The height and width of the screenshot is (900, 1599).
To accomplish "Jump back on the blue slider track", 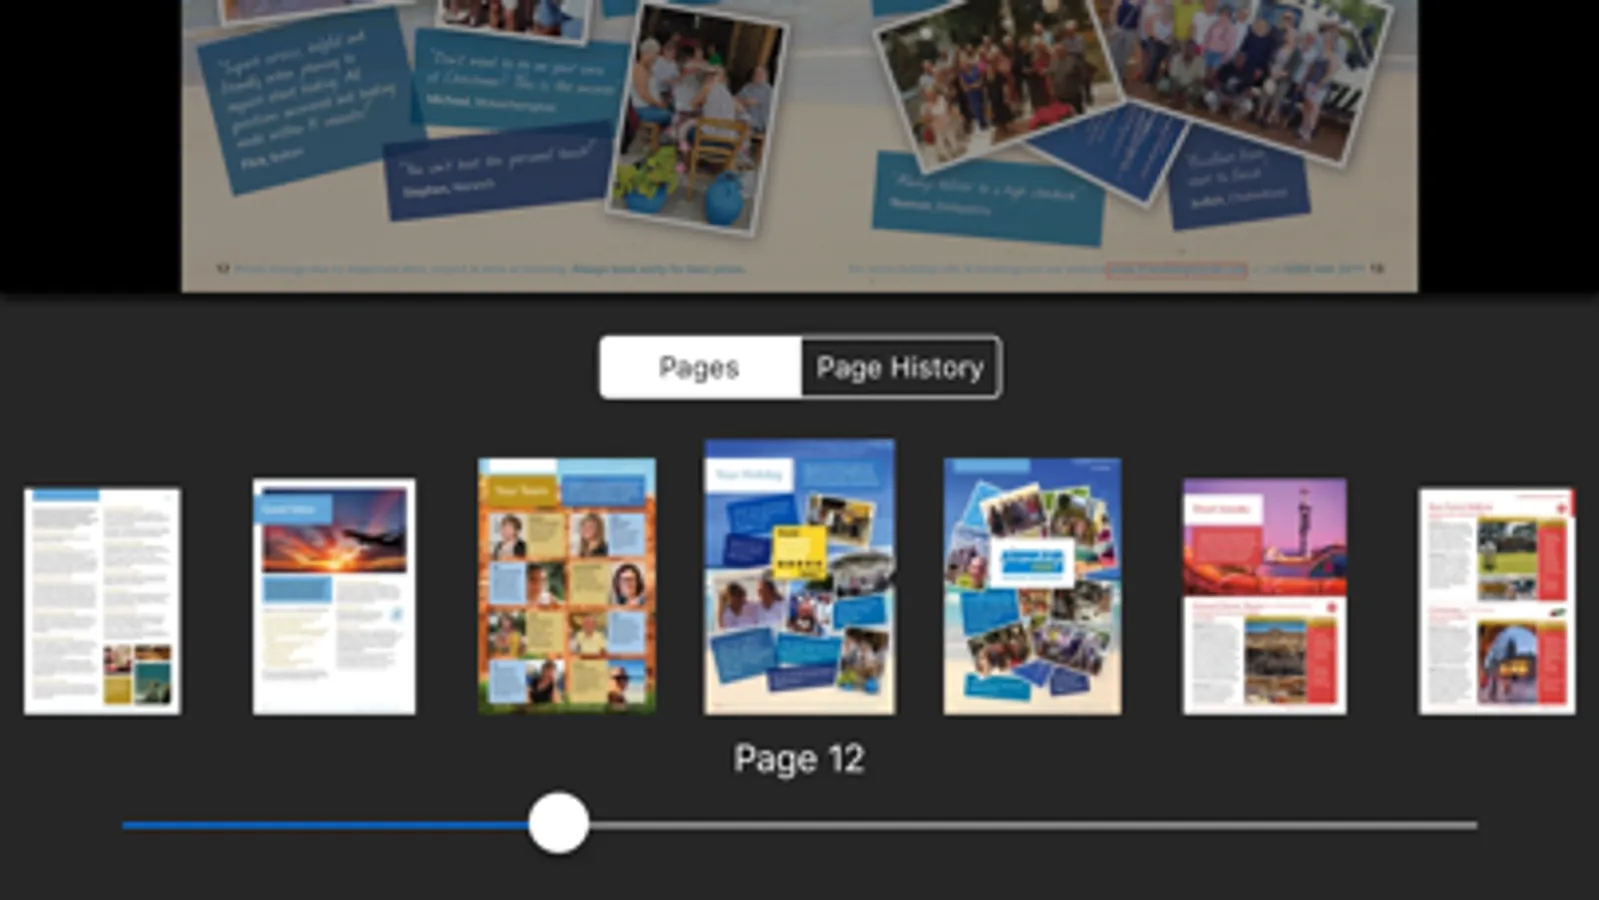I will (x=325, y=825).
